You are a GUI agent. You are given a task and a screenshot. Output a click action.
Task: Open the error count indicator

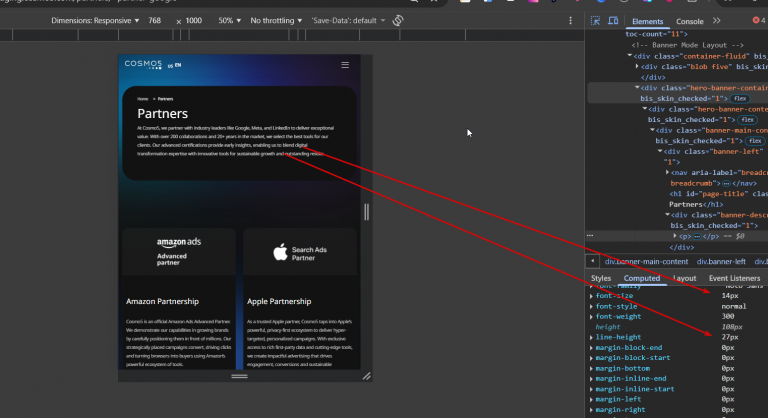point(759,20)
